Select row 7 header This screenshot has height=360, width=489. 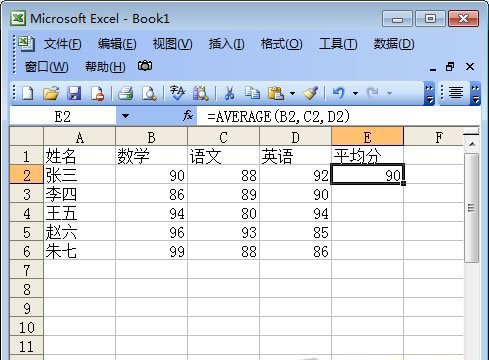click(27, 270)
